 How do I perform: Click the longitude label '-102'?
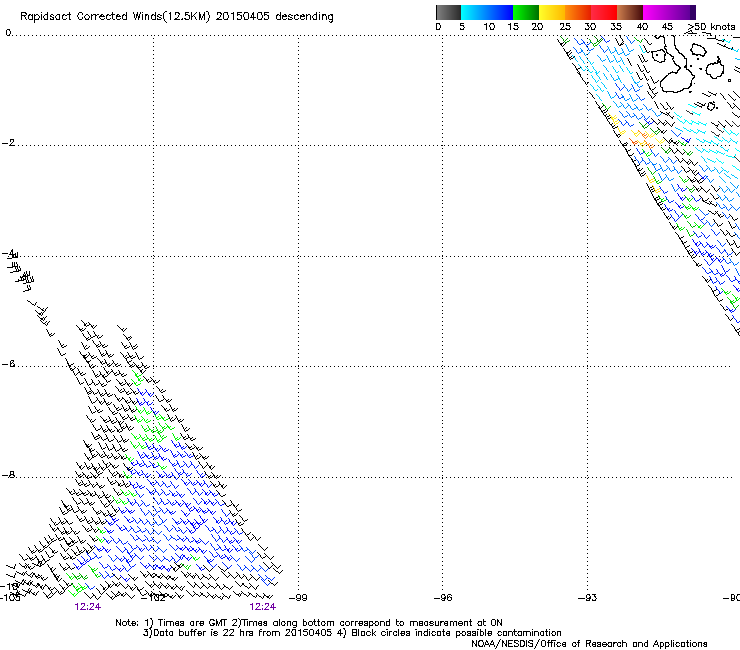153,598
